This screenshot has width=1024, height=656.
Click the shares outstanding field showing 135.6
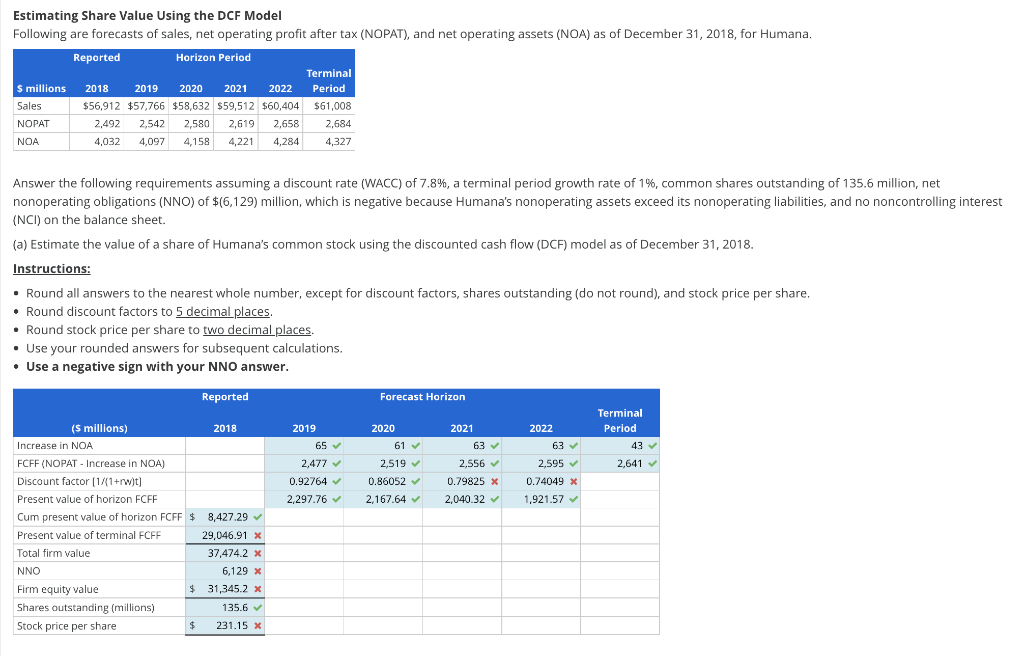[x=225, y=608]
